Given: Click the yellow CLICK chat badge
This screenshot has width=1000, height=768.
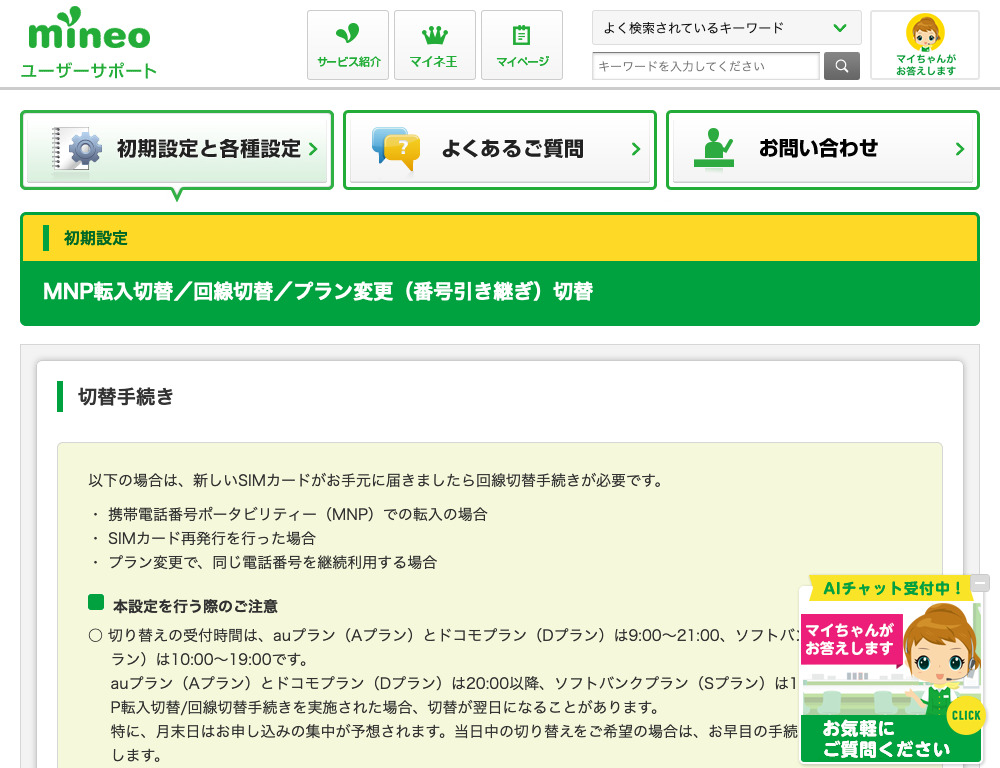Looking at the screenshot, I should click(x=966, y=715).
